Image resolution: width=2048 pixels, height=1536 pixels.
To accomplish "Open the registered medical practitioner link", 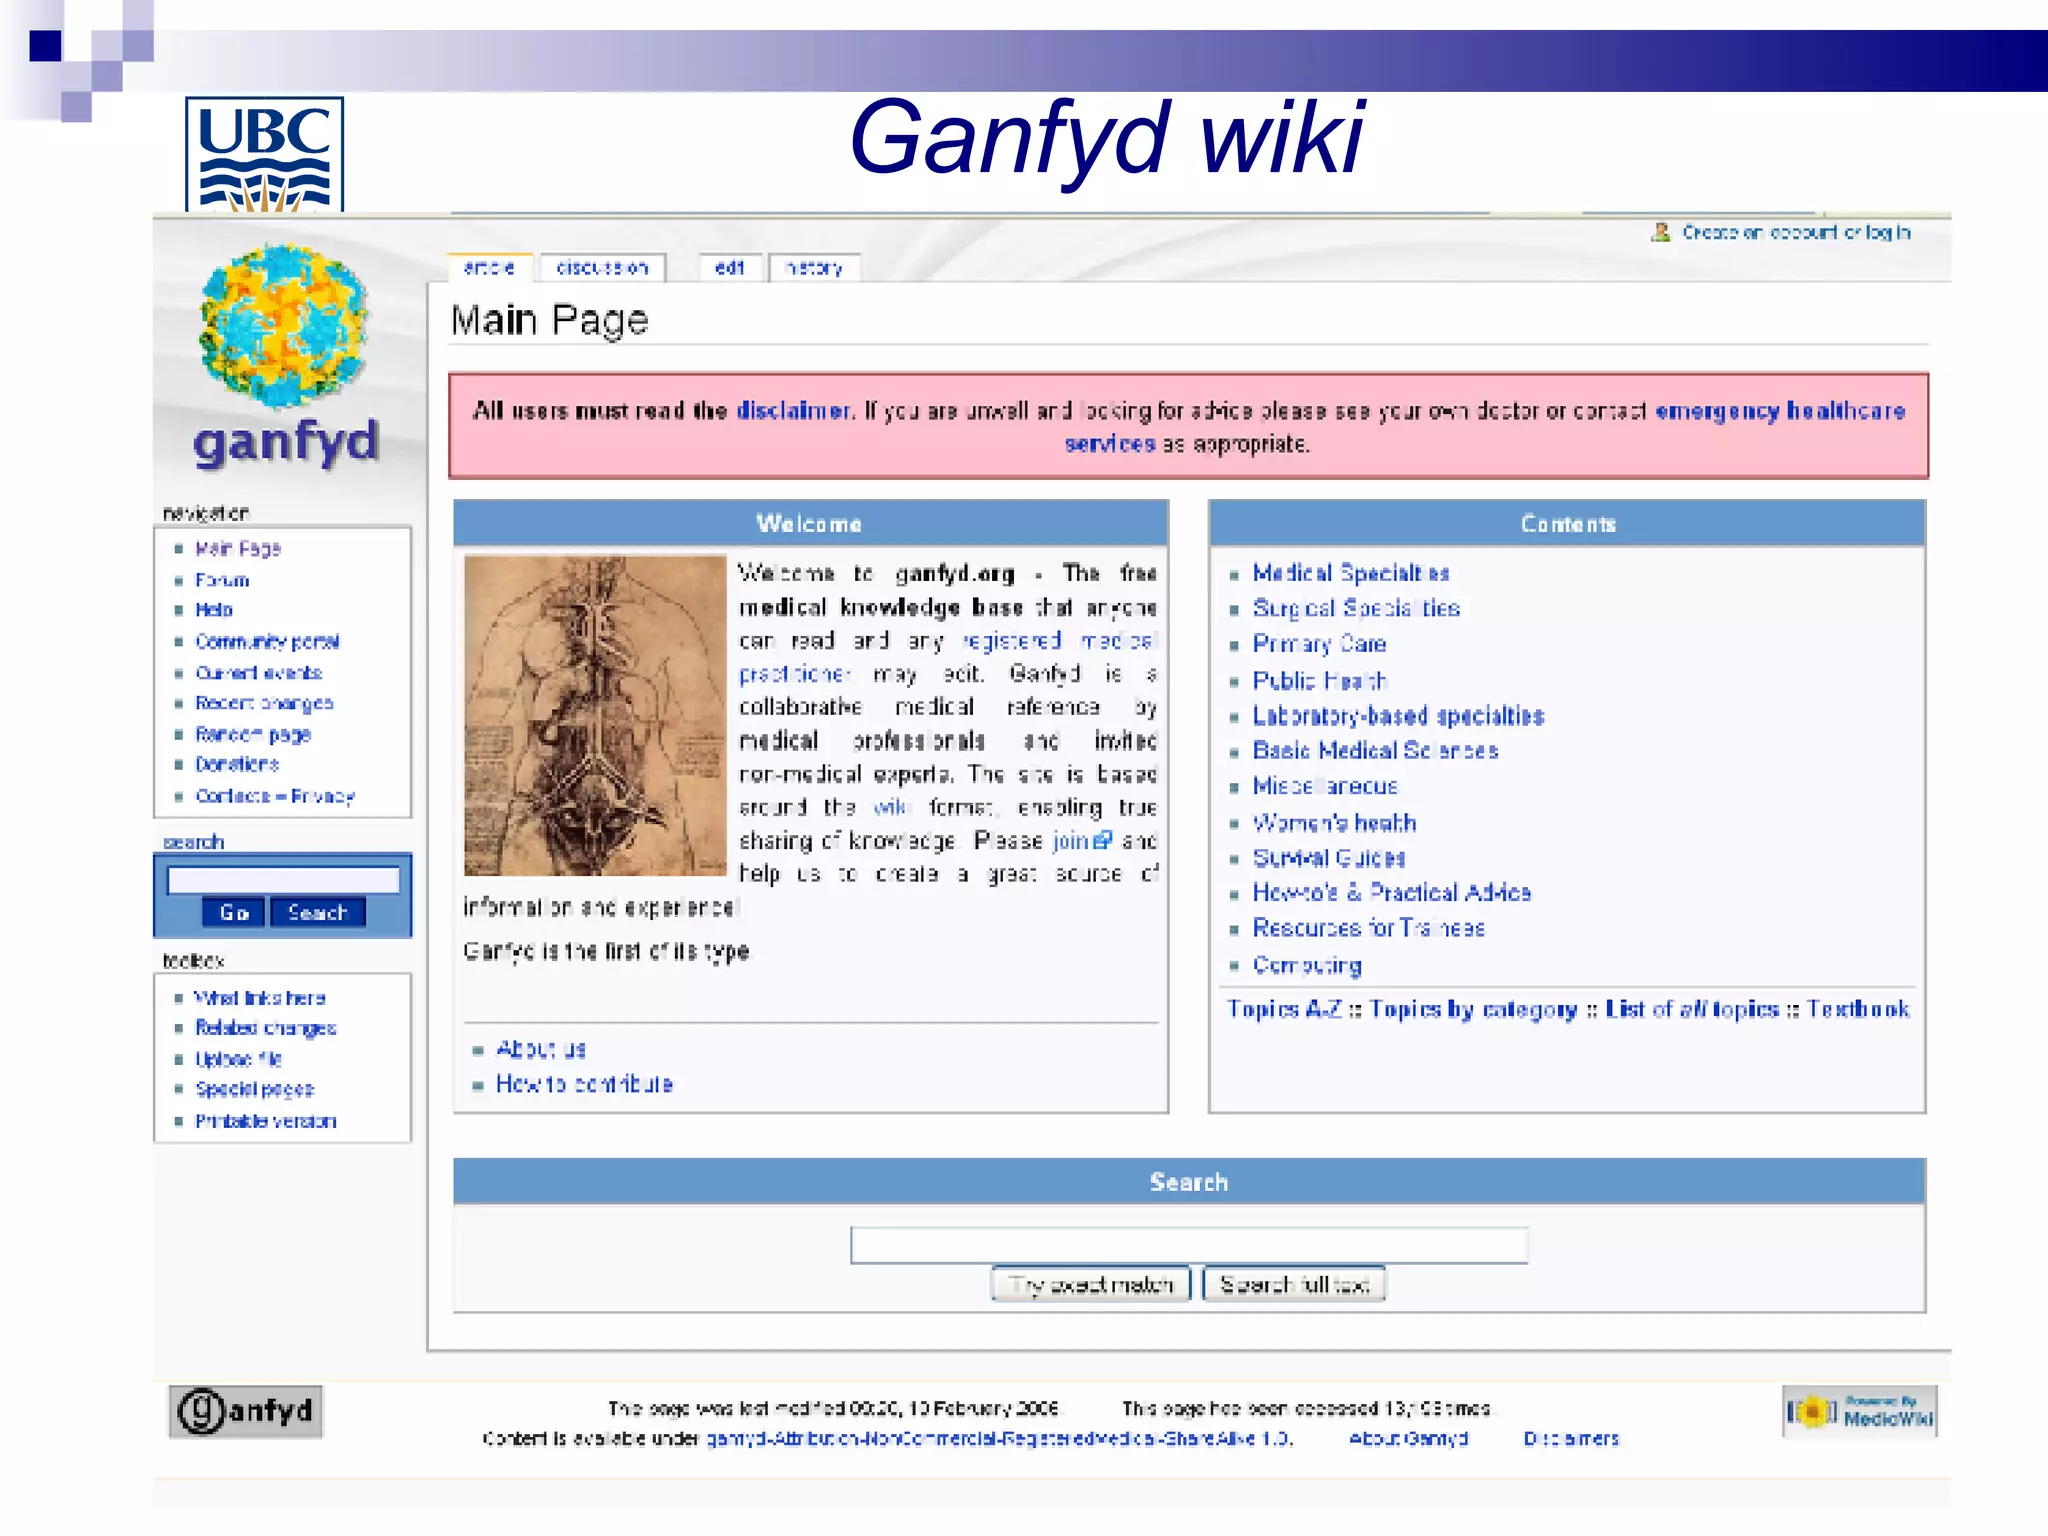I will (x=1058, y=640).
